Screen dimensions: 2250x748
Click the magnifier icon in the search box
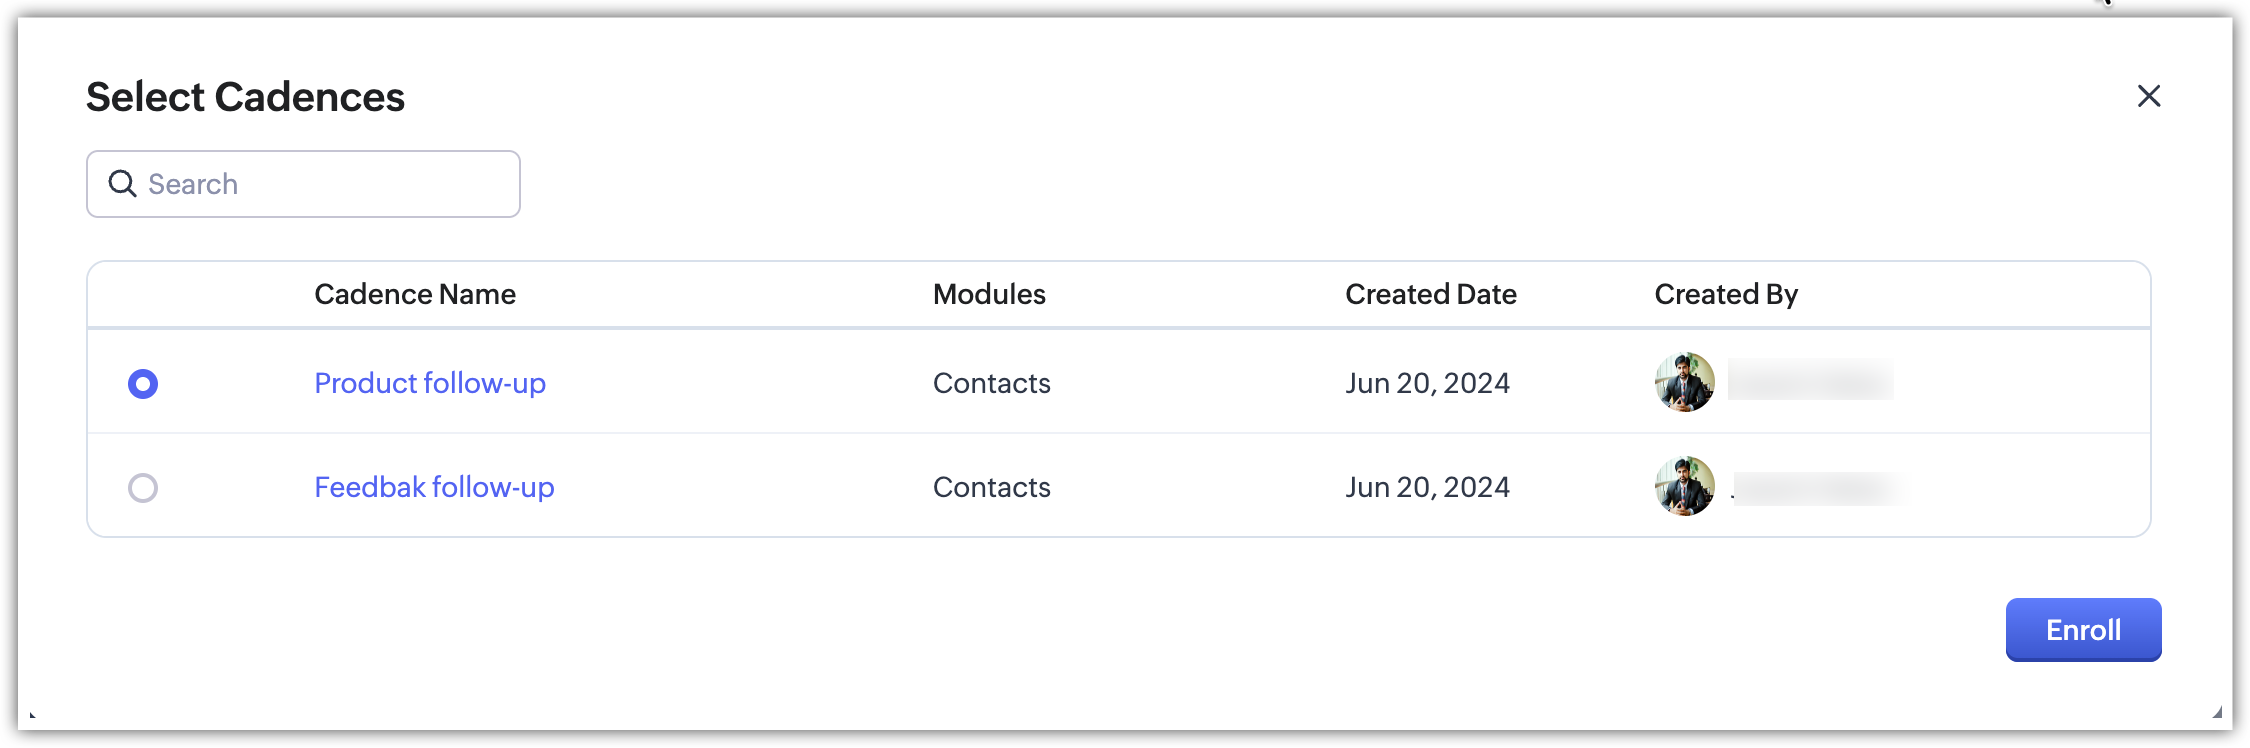(122, 184)
